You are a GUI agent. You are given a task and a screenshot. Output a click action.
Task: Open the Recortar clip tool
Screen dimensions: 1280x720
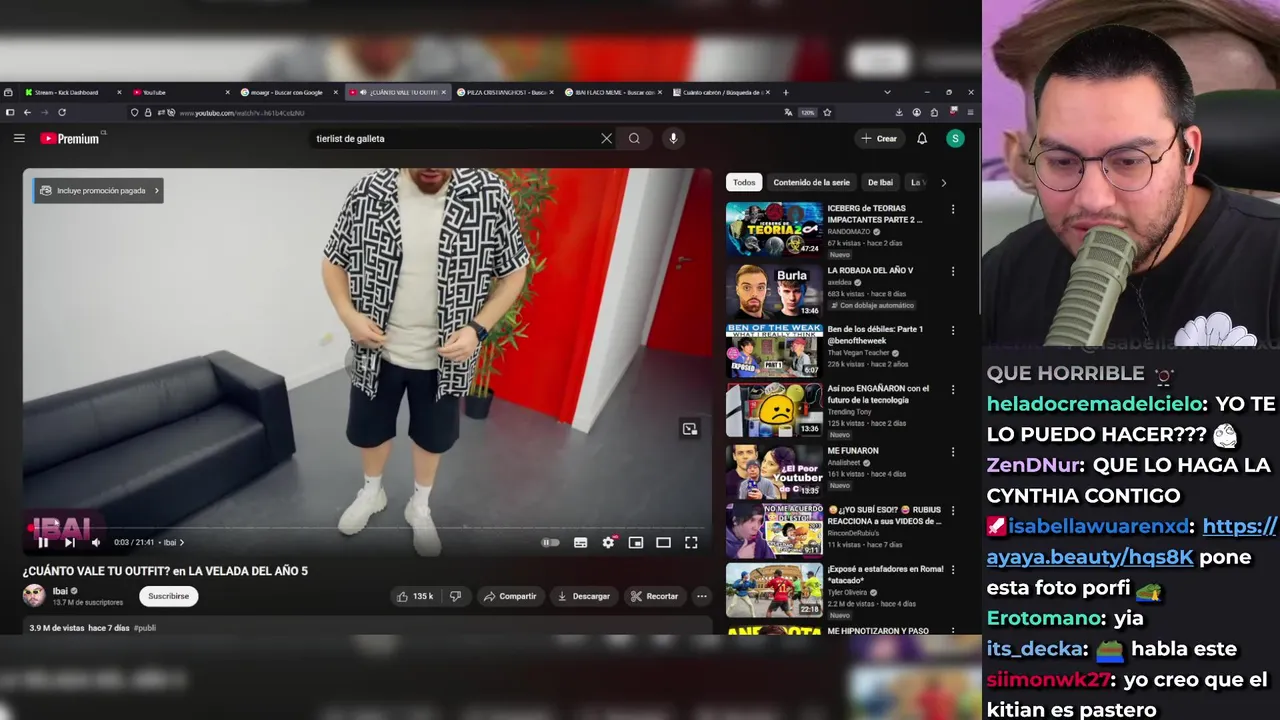coord(654,596)
